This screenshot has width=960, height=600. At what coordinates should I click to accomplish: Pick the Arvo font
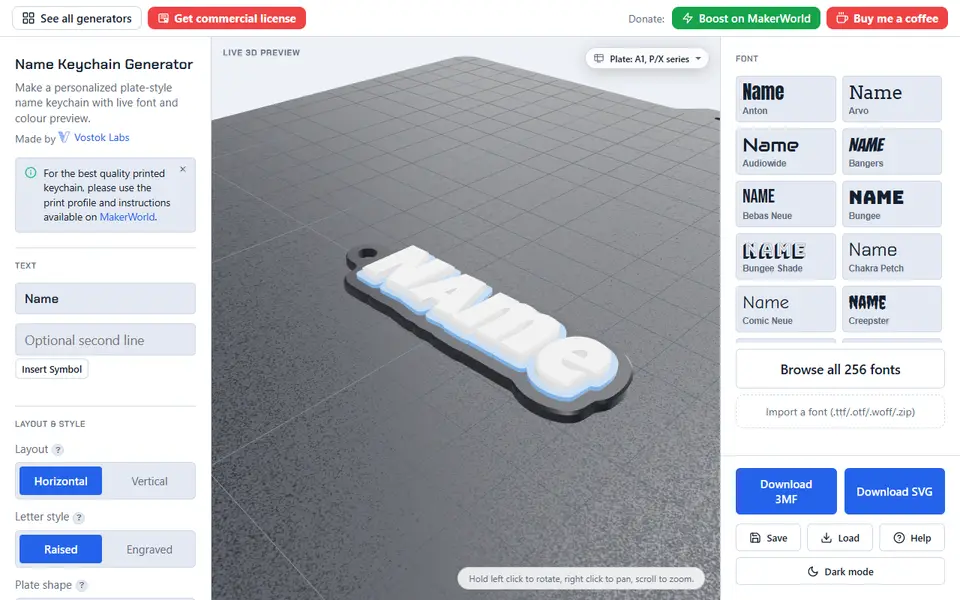[891, 99]
